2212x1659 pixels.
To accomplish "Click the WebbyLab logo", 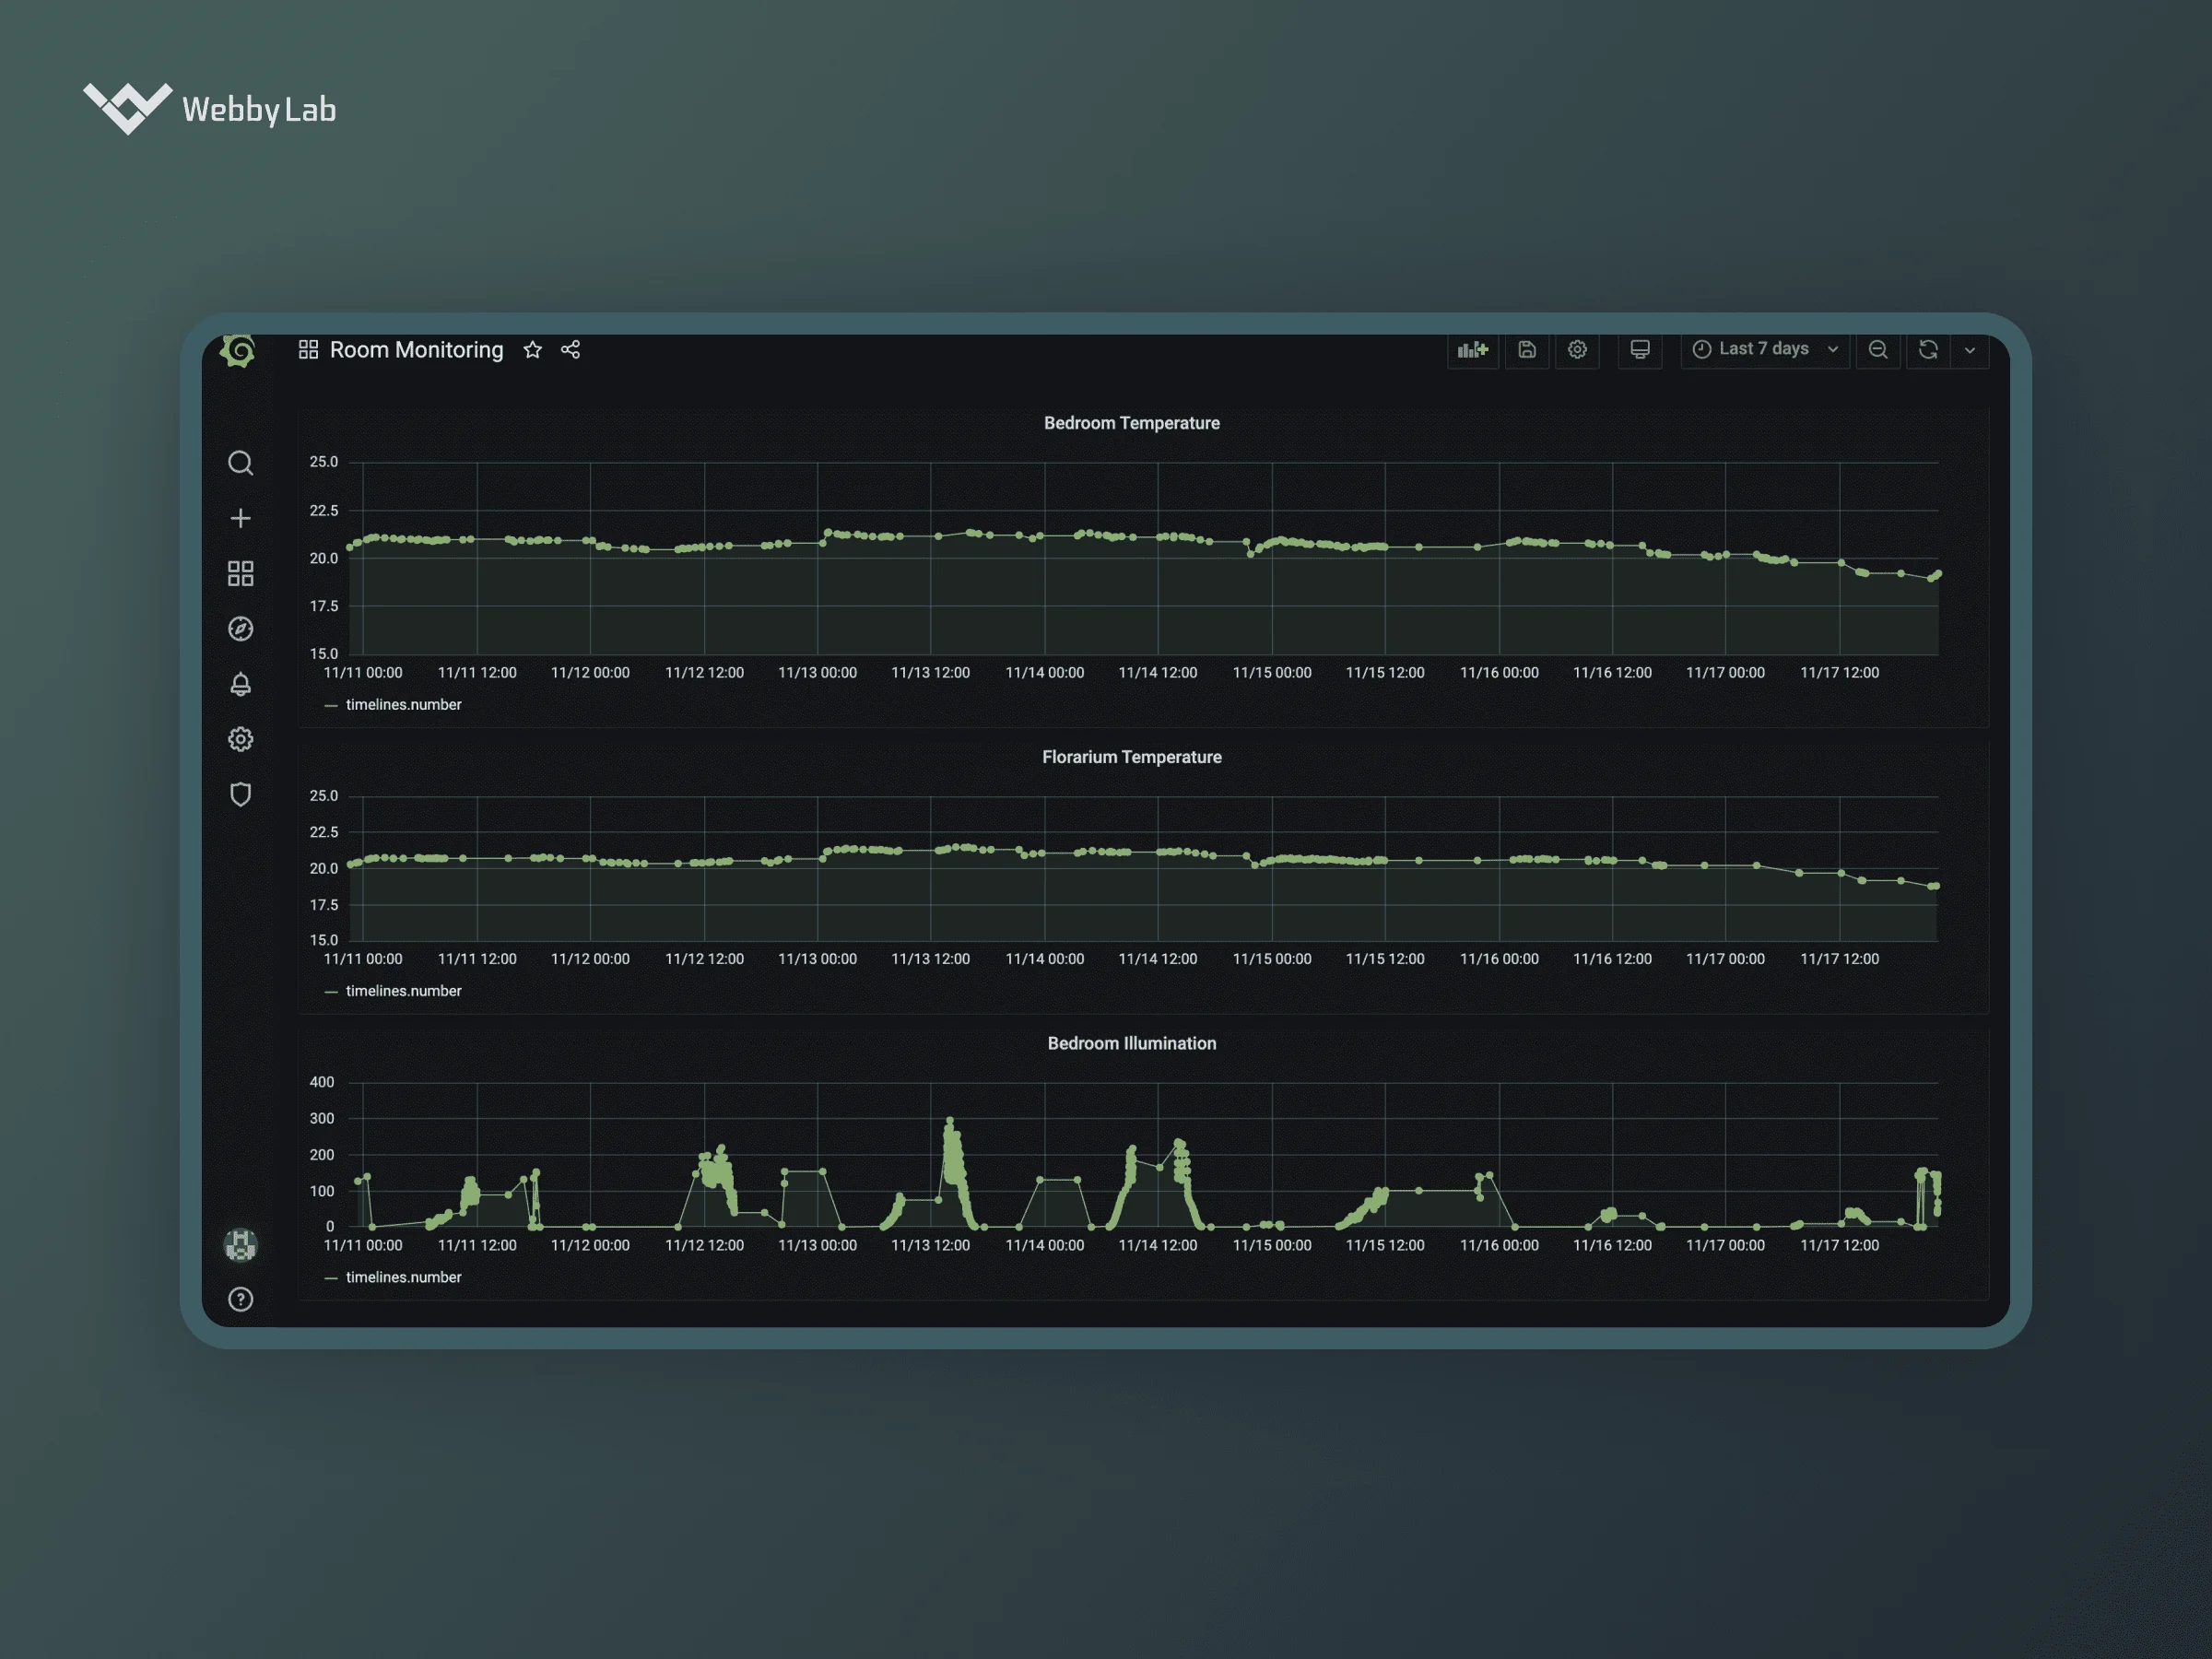I will 210,108.
